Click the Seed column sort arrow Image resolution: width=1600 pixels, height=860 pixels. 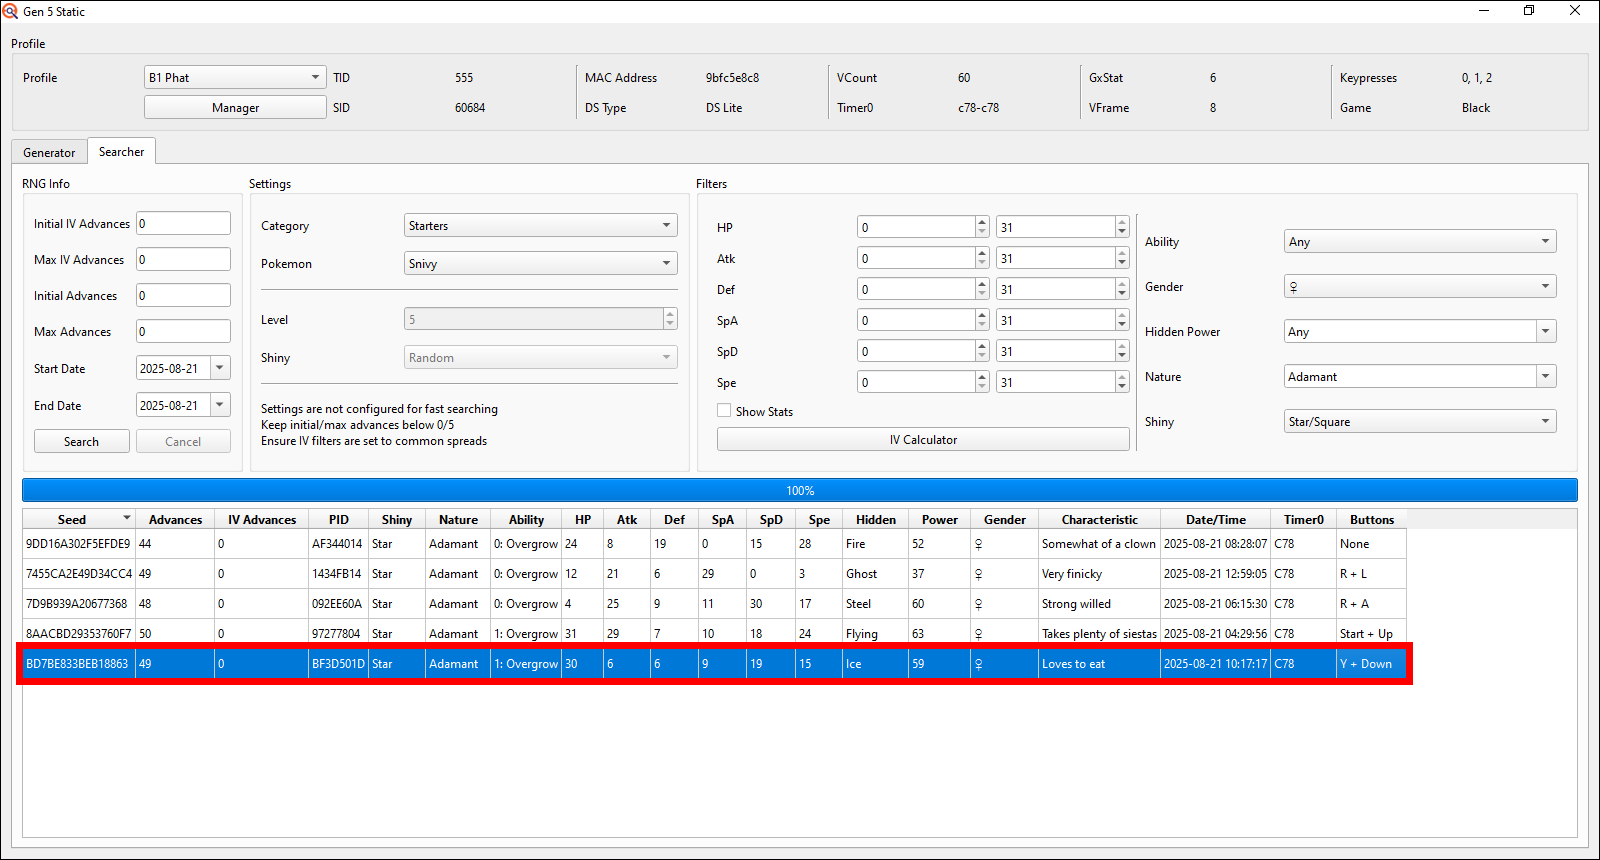(x=127, y=518)
